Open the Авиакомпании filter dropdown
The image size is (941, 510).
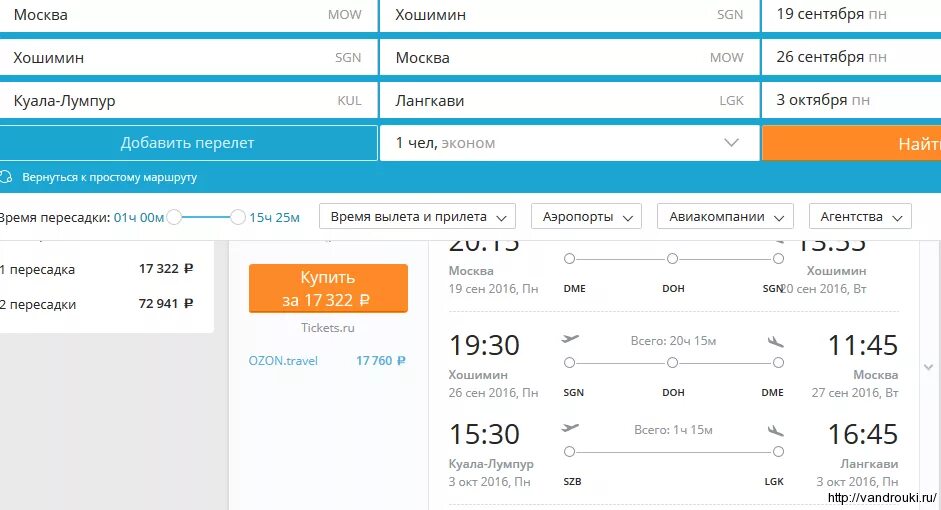pyautogui.click(x=726, y=217)
